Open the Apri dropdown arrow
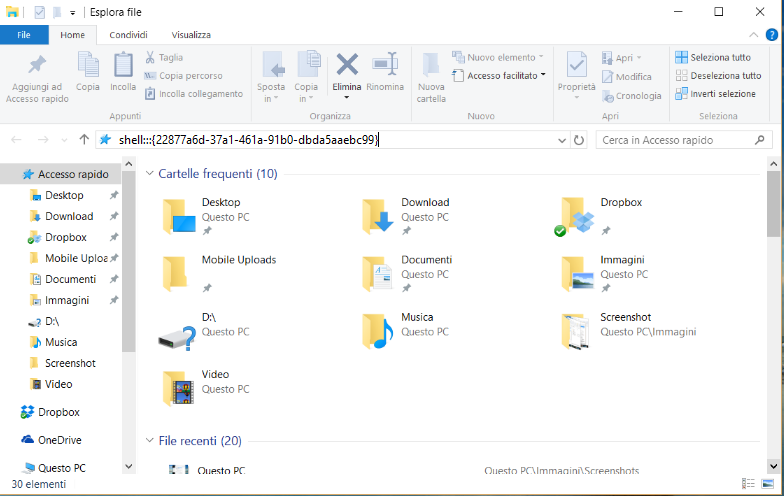Screen dimensions: 784x496 pyautogui.click(x=639, y=58)
